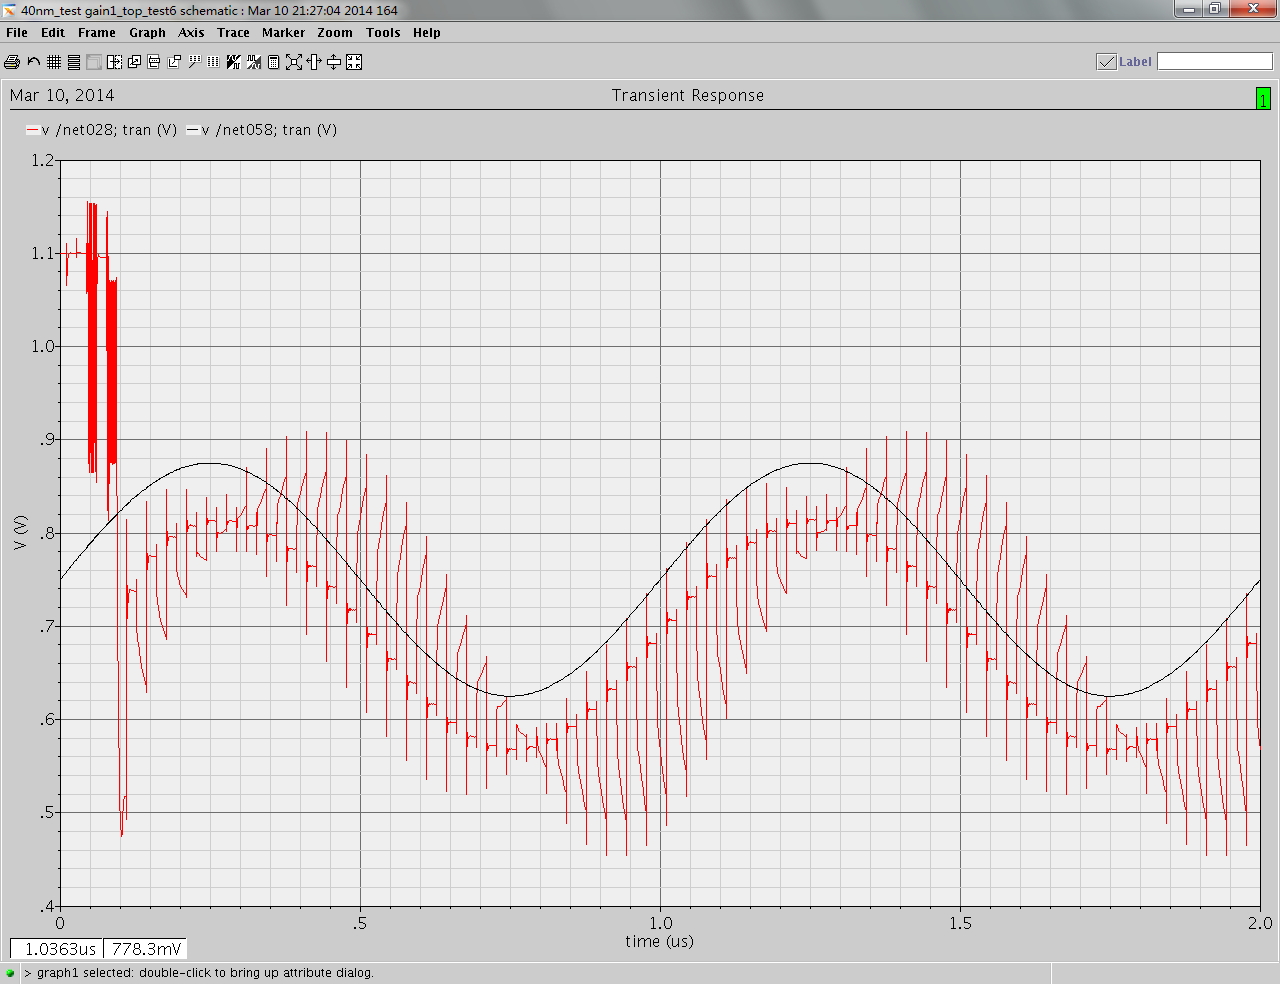1280x984 pixels.
Task: Click the four-corner expand fit icon
Action: 294,62
